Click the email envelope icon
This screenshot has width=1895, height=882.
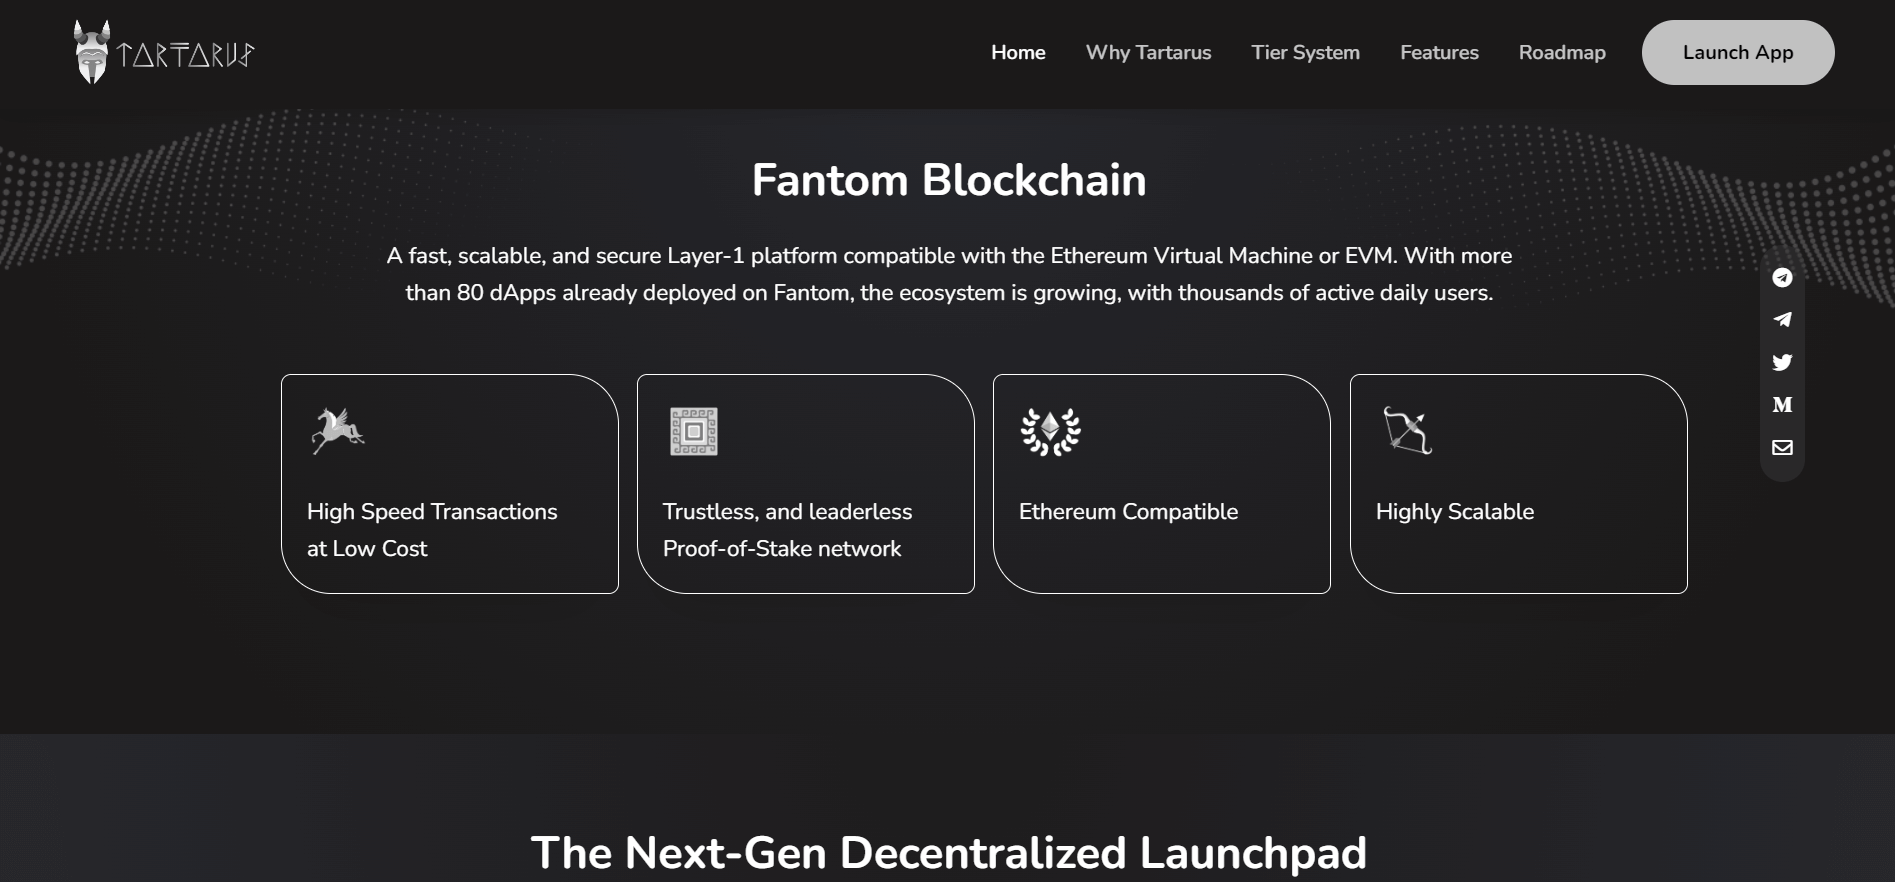pos(1782,447)
